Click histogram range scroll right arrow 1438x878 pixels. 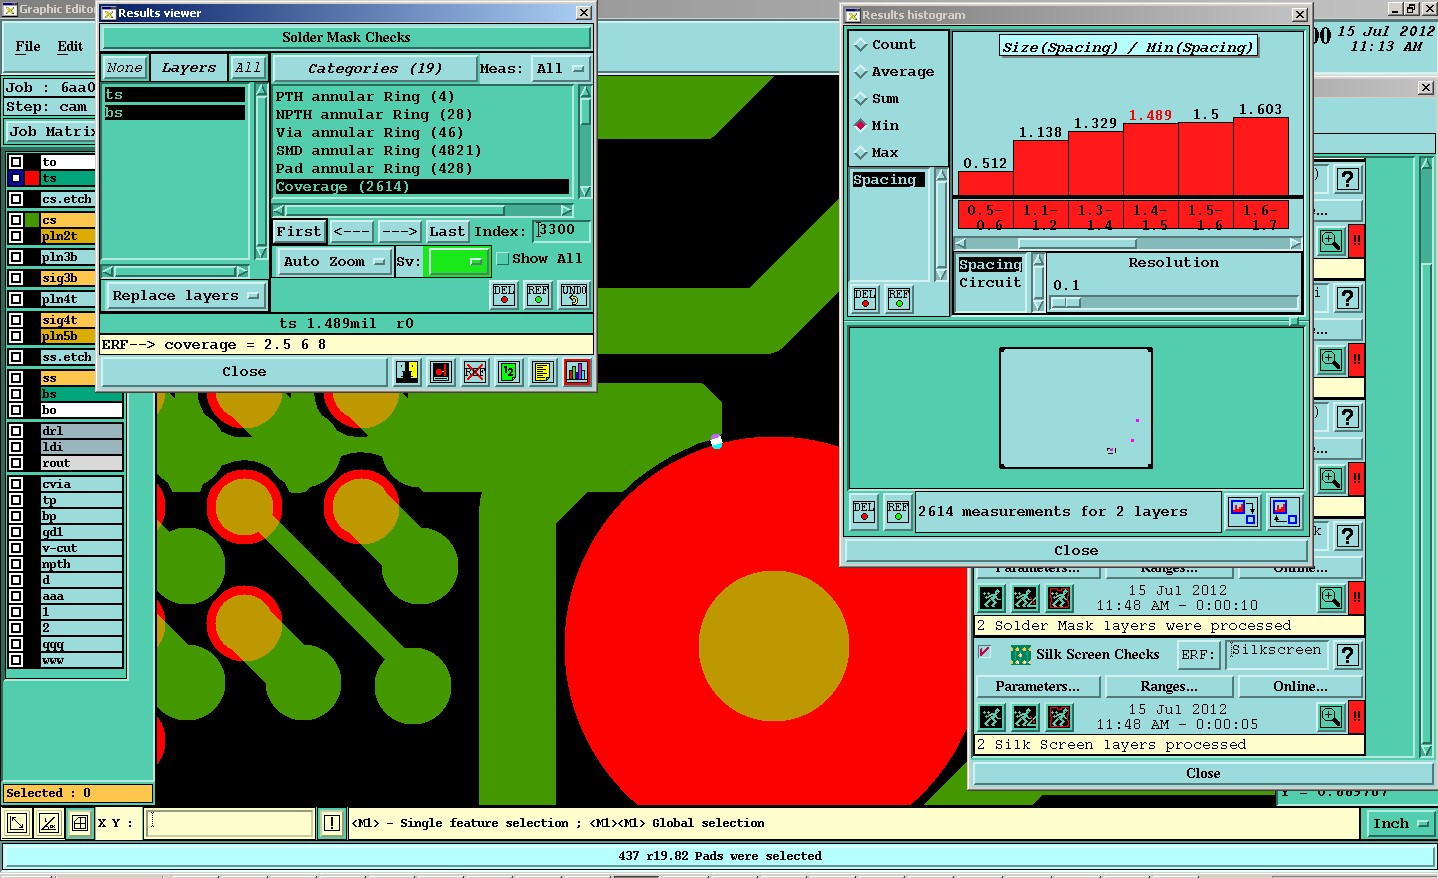[x=1295, y=243]
